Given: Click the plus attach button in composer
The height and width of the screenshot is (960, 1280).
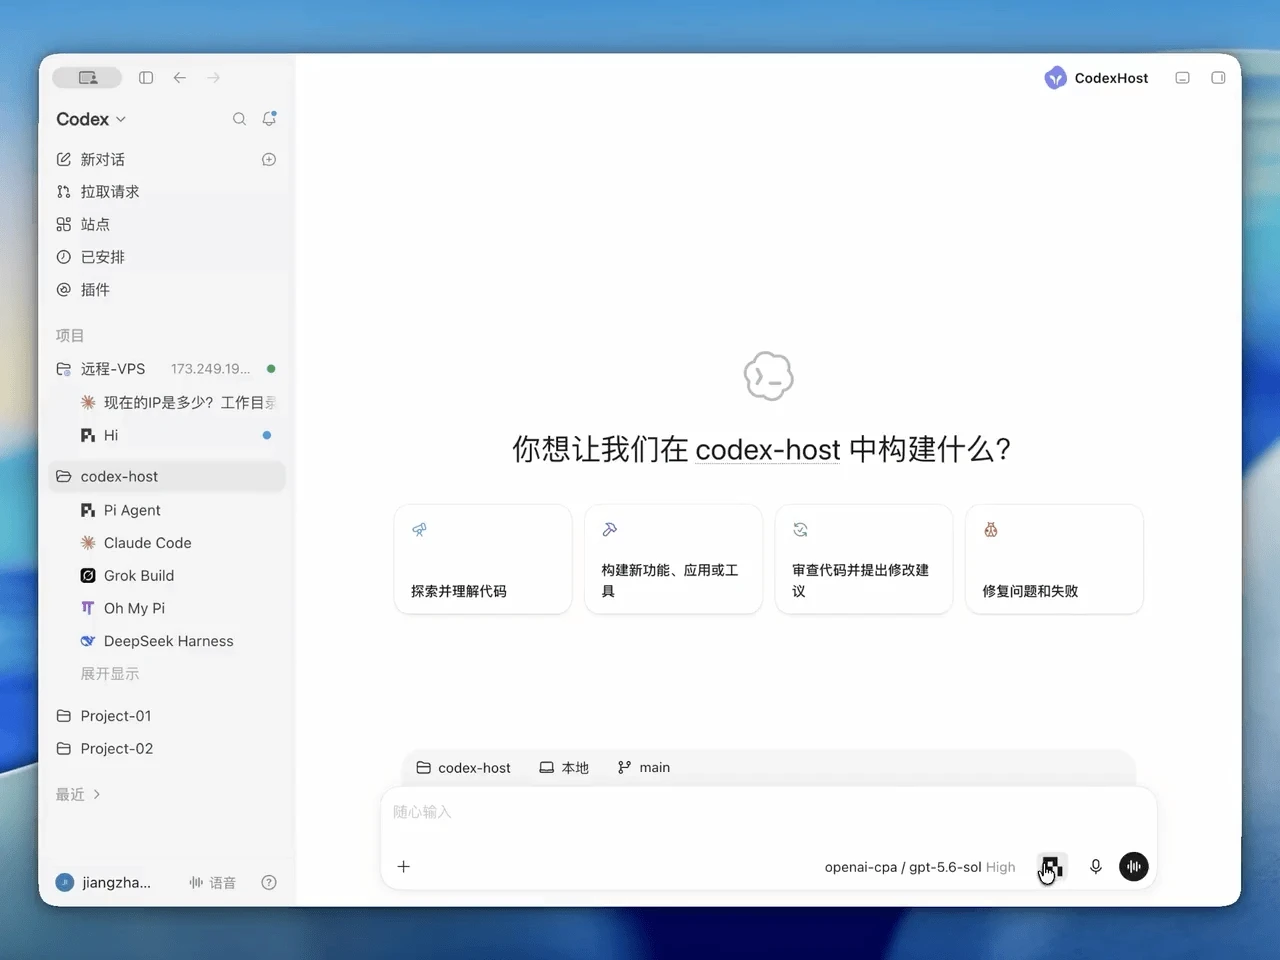Looking at the screenshot, I should [404, 867].
